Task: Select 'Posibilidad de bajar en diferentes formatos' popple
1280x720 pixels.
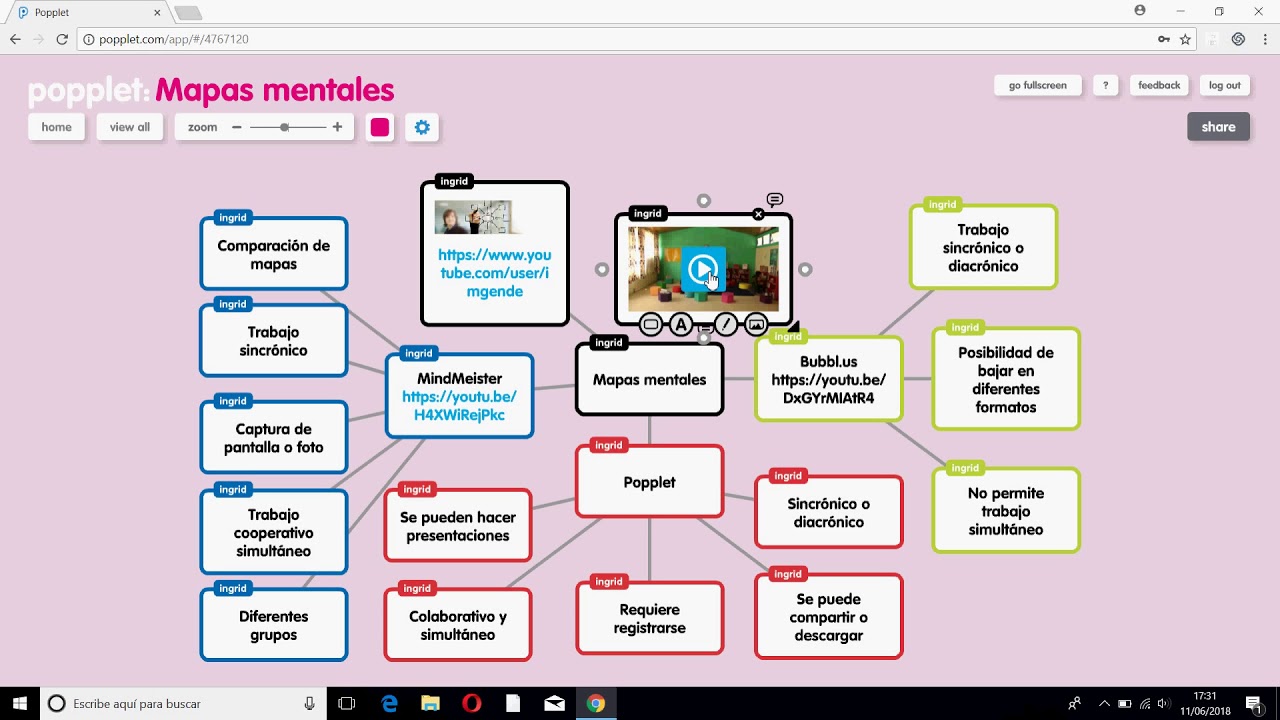Action: coord(1006,379)
